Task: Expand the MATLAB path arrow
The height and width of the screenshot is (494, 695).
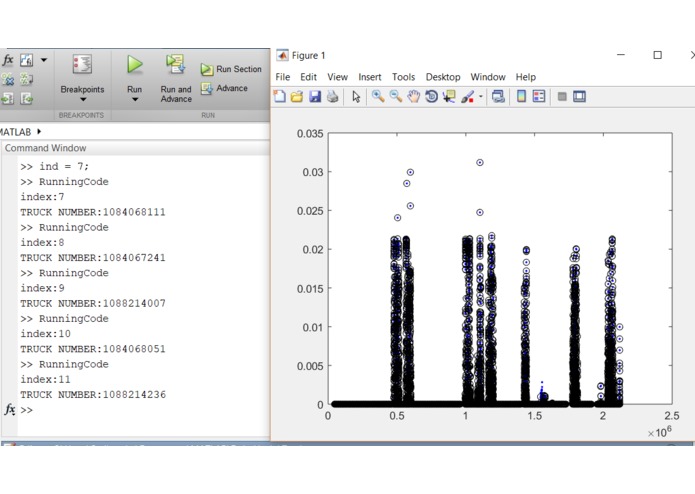Action: tap(39, 132)
